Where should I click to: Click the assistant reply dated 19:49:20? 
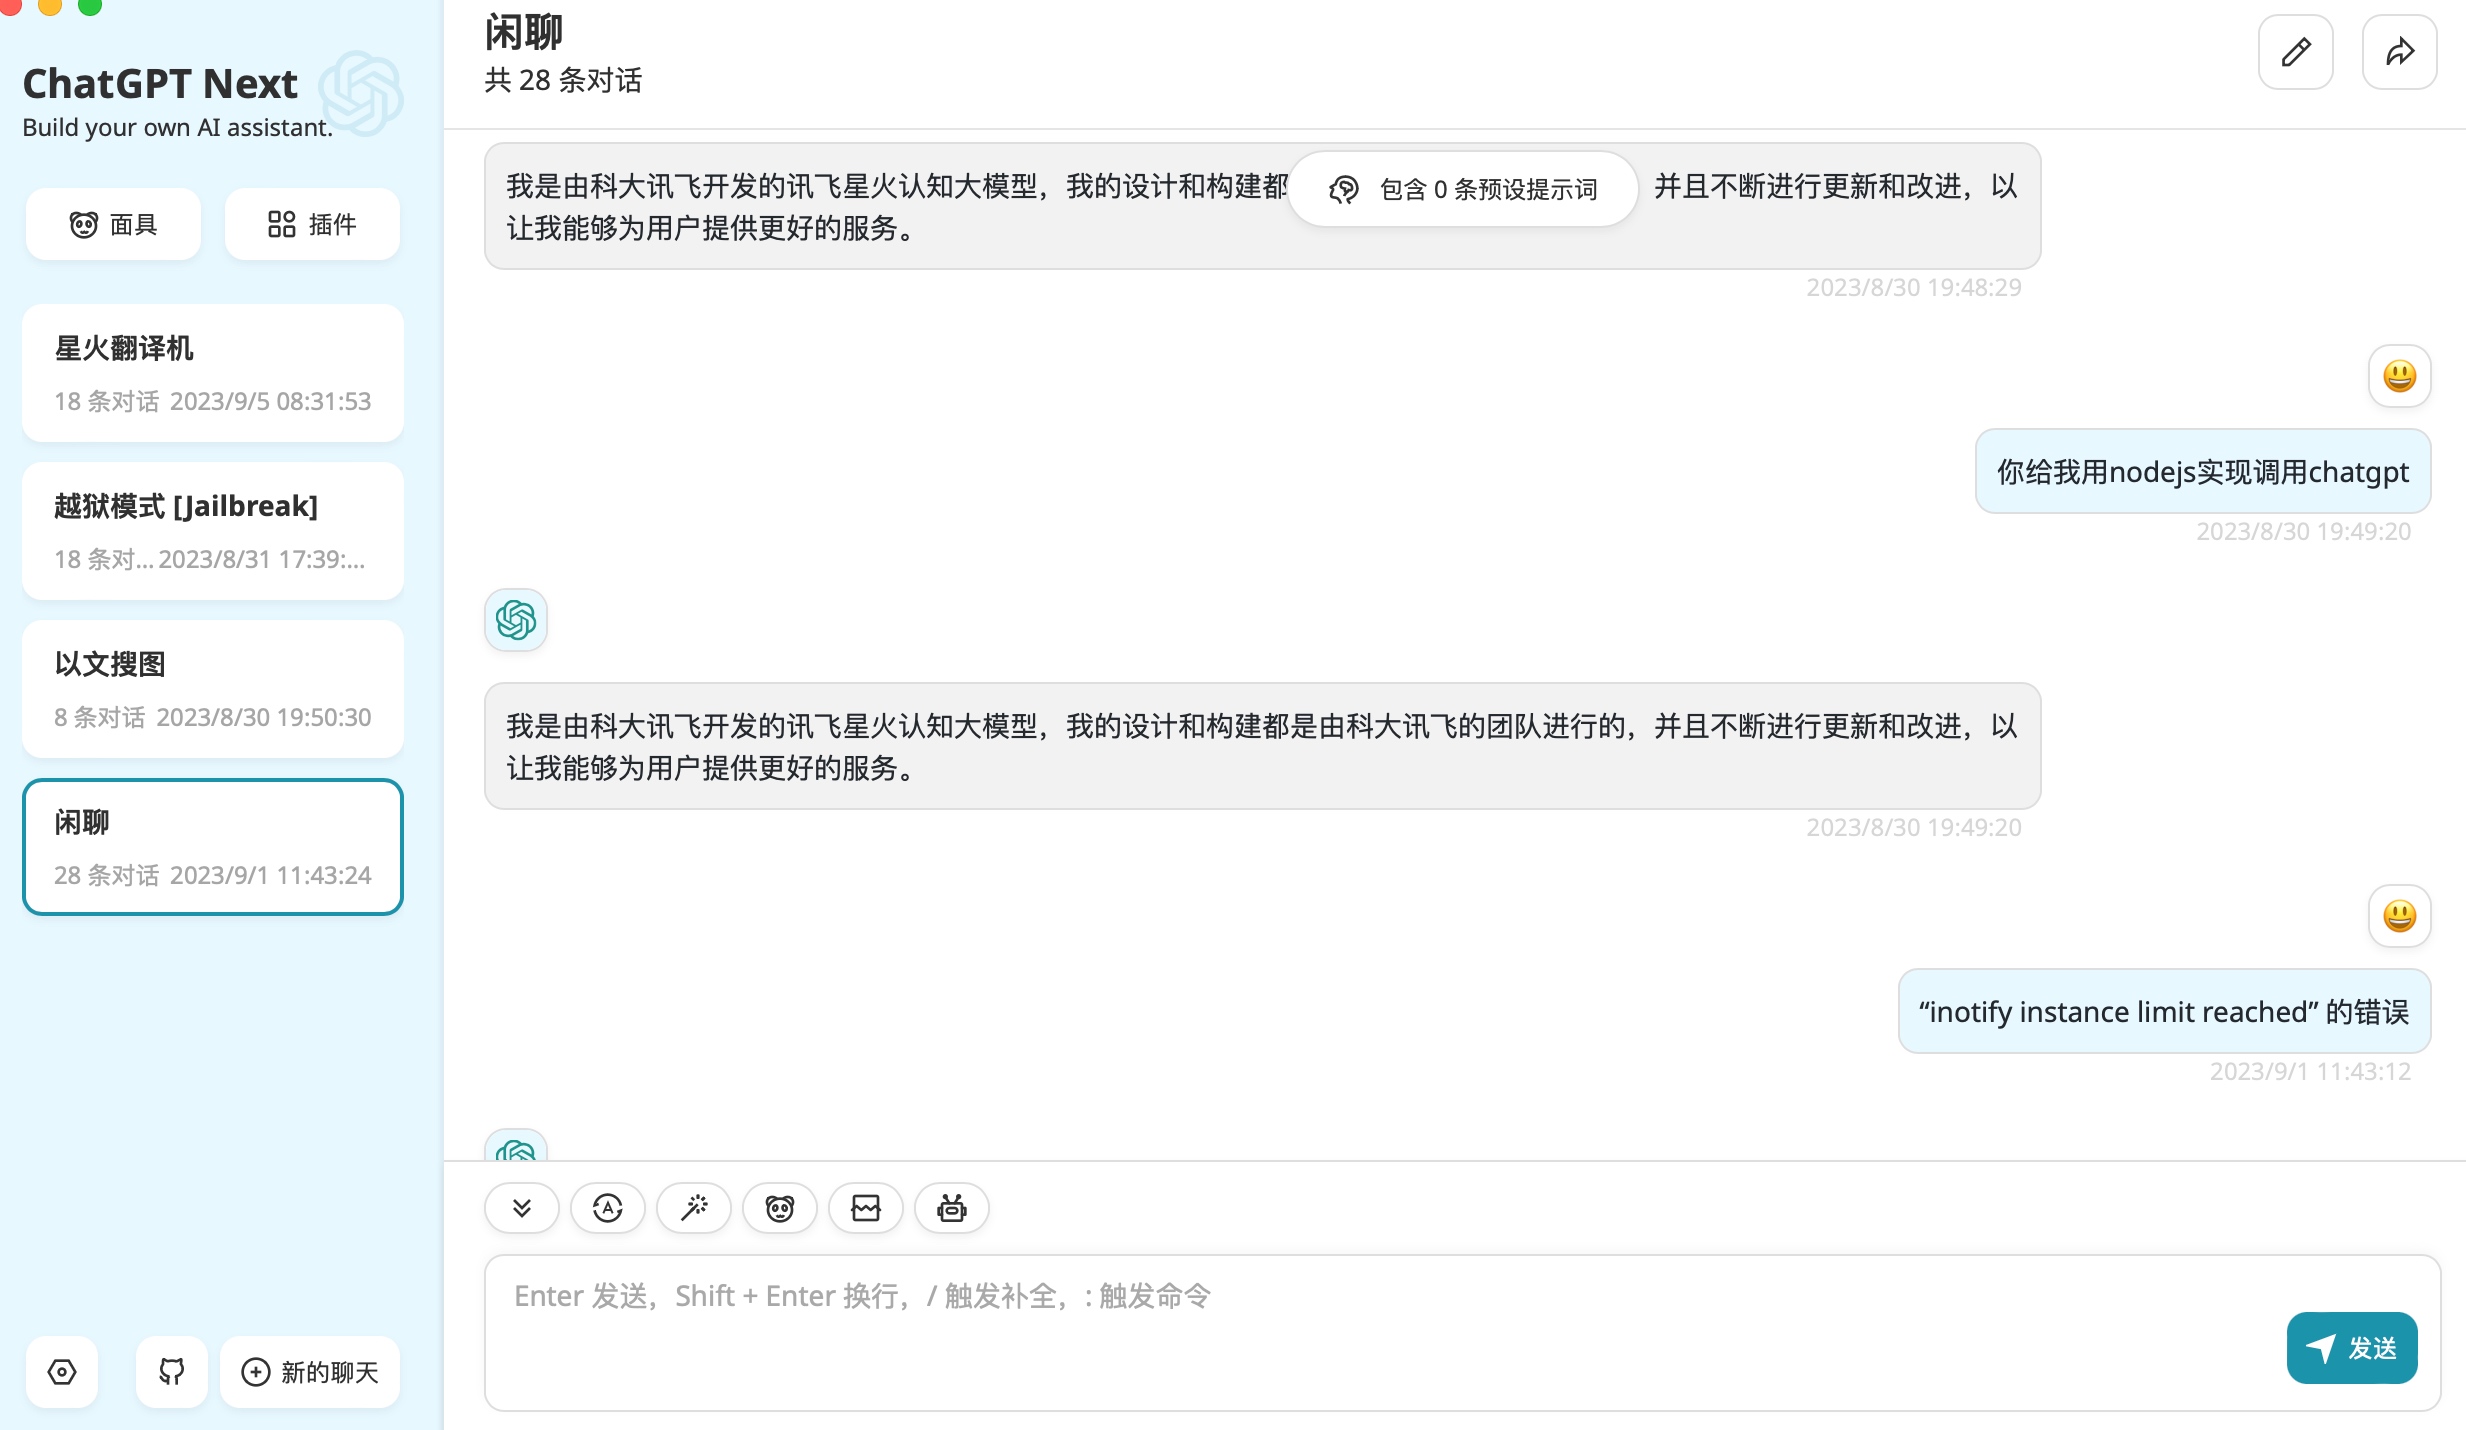(1262, 746)
